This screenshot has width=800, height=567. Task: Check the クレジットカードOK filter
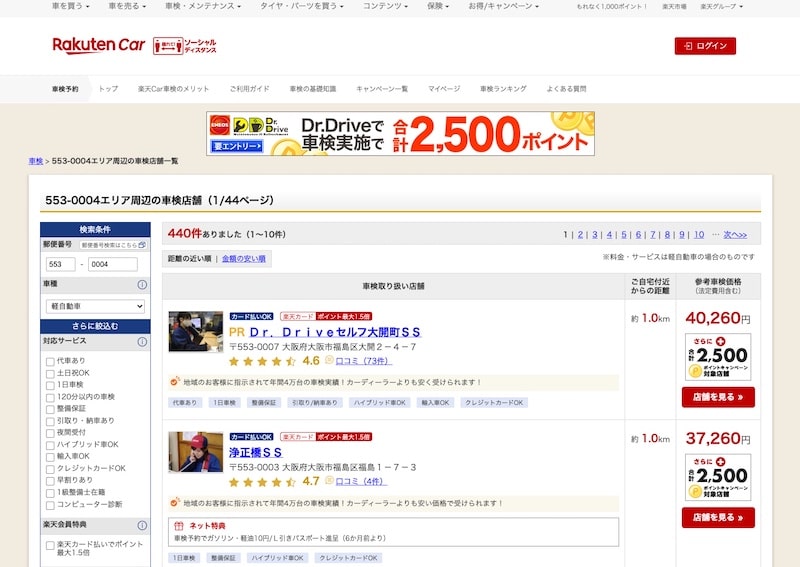pyautogui.click(x=50, y=469)
